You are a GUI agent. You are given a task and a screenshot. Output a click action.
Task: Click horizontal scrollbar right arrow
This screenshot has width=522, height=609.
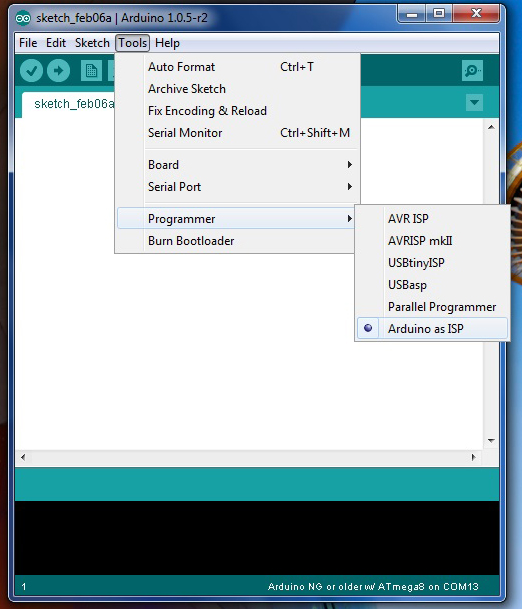coord(473,457)
